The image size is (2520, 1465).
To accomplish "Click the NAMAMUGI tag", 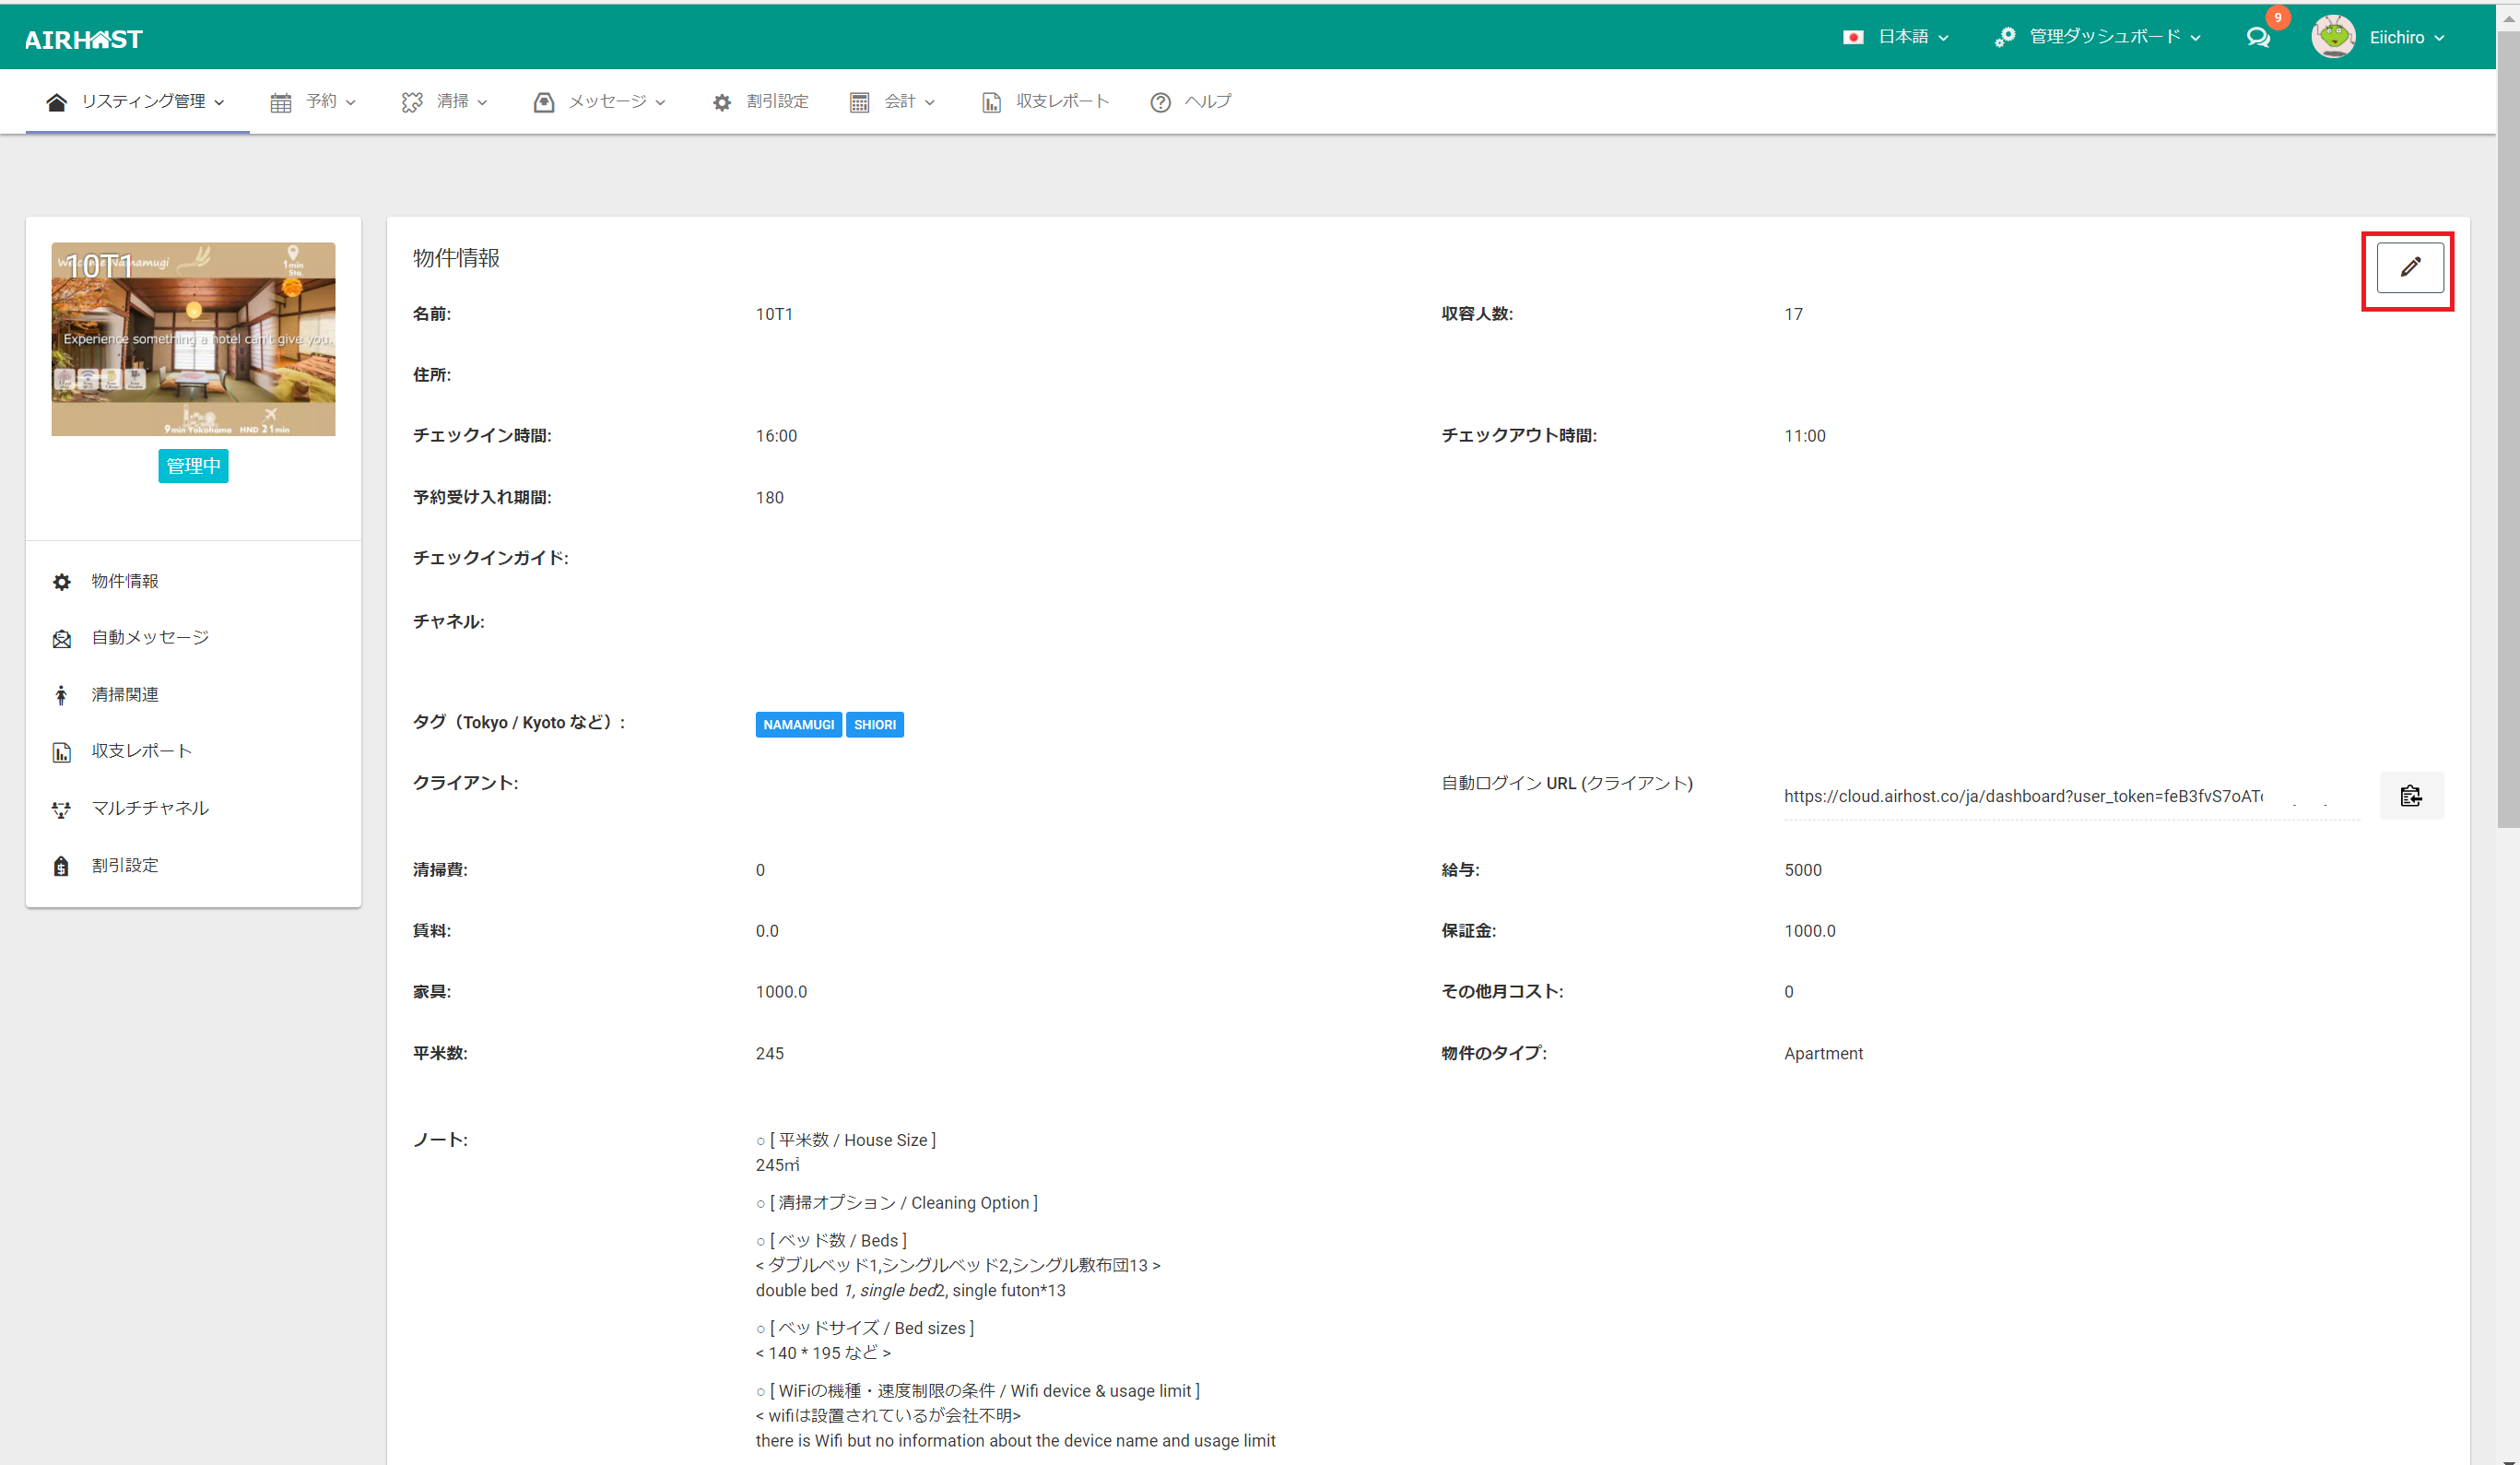I will [798, 725].
